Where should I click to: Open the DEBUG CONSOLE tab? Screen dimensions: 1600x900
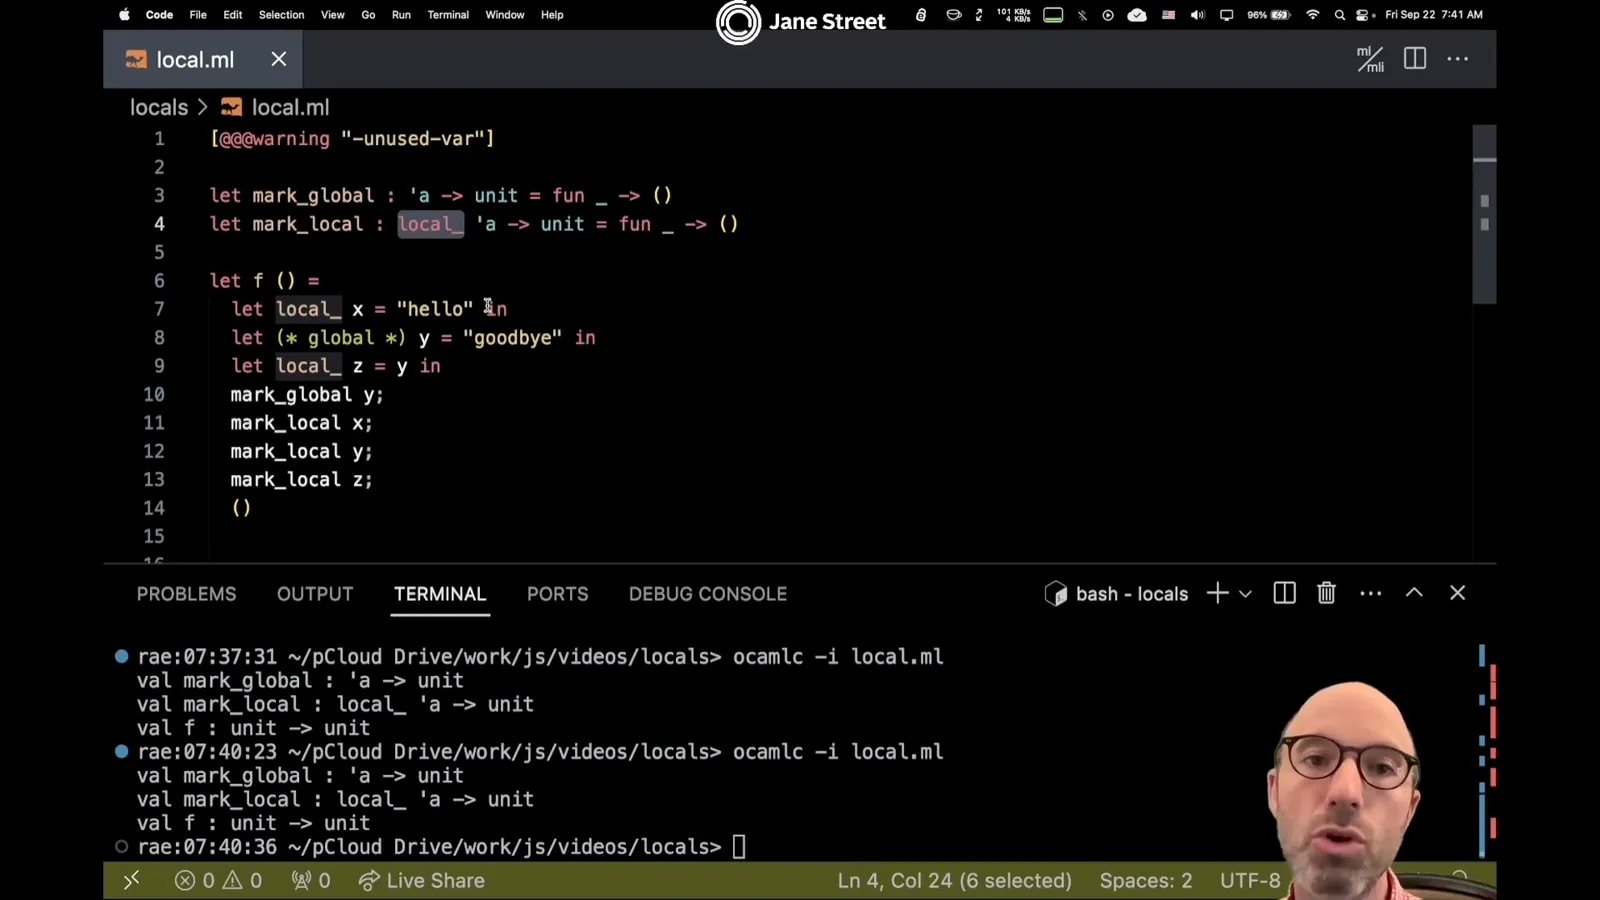tap(708, 594)
